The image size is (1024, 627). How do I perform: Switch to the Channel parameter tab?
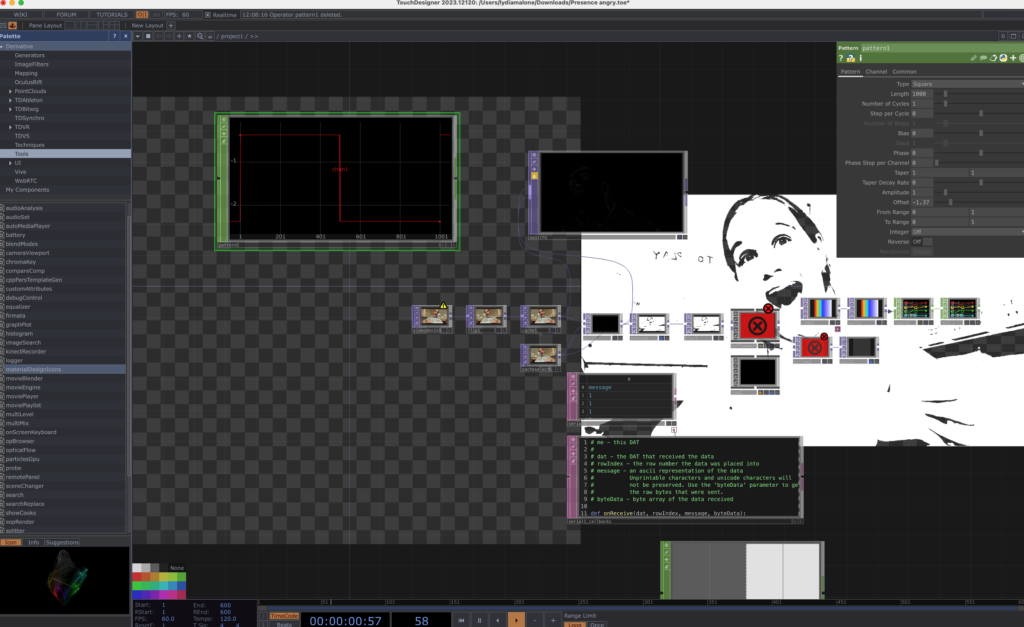(876, 72)
